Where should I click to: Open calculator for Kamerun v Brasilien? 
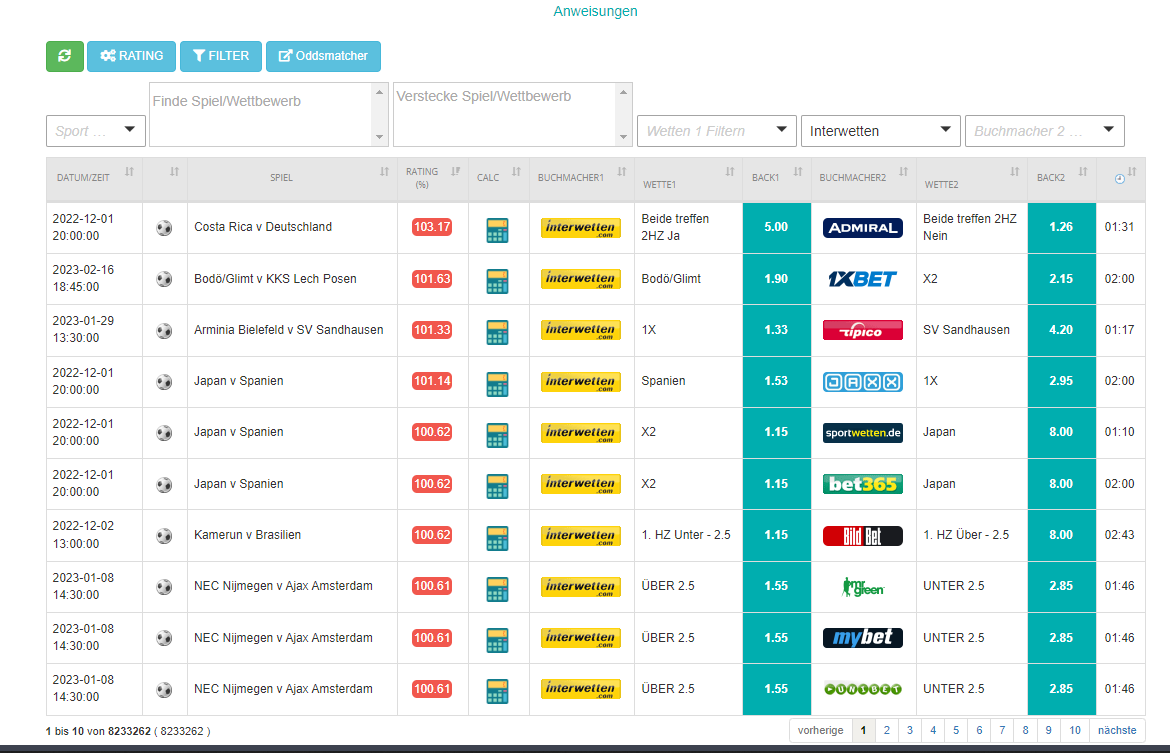(497, 537)
